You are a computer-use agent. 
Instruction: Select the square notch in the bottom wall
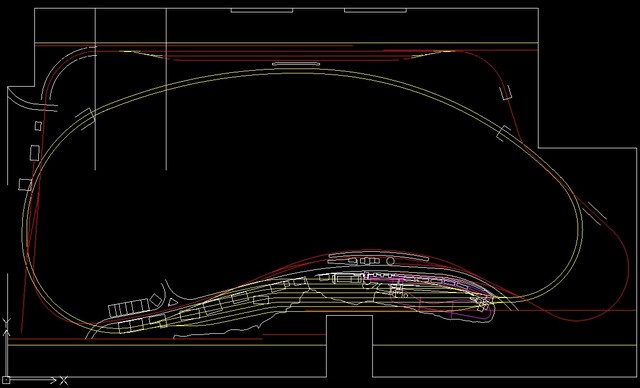coord(349,346)
